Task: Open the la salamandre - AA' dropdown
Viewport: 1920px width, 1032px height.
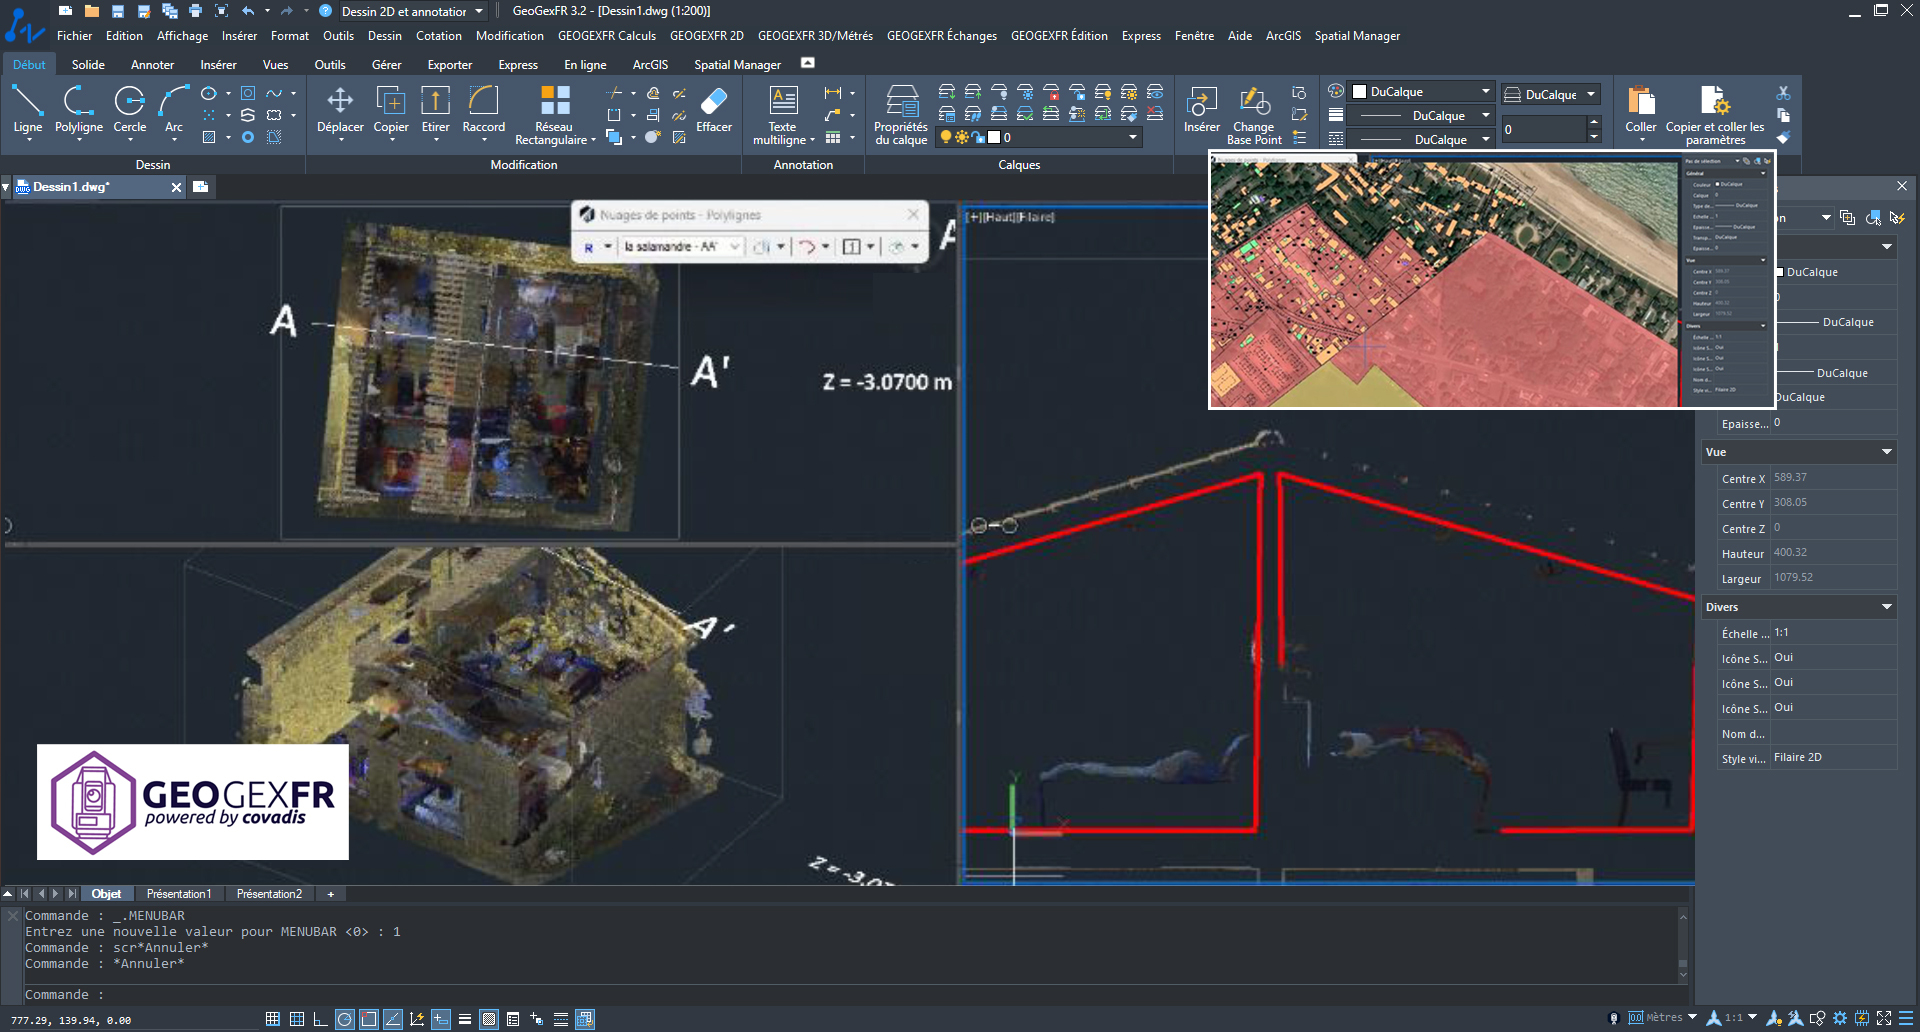Action: point(735,247)
